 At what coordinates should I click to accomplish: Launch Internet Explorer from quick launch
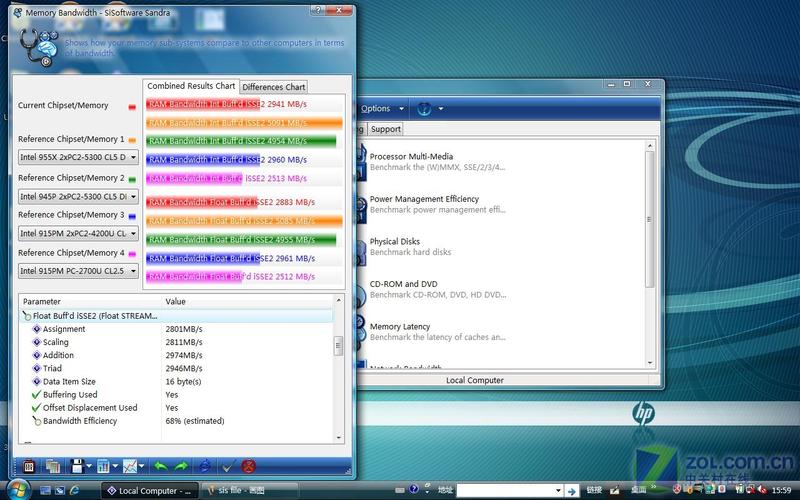pos(74,490)
